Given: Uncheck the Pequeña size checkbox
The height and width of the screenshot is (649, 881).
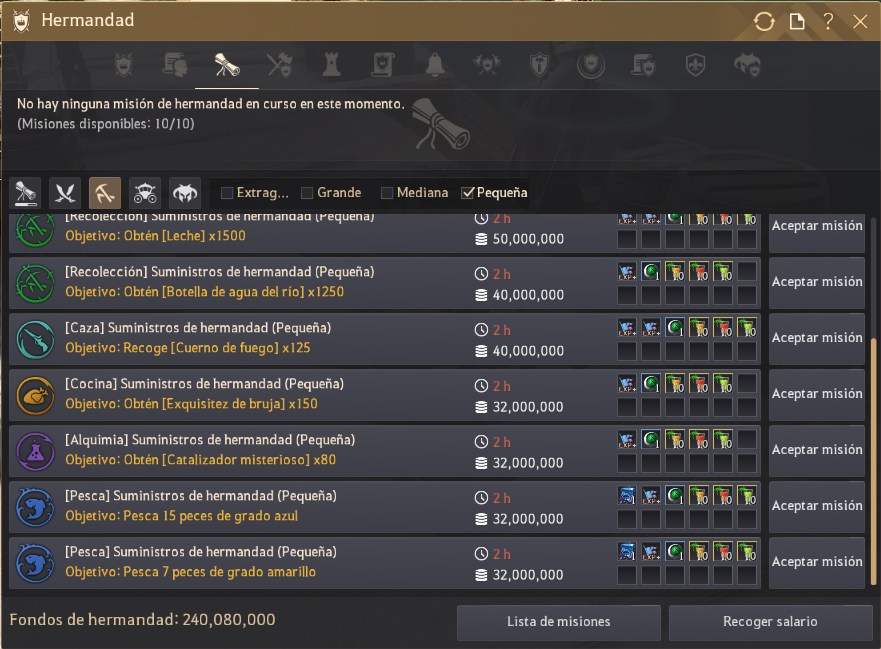Looking at the screenshot, I should coord(467,193).
